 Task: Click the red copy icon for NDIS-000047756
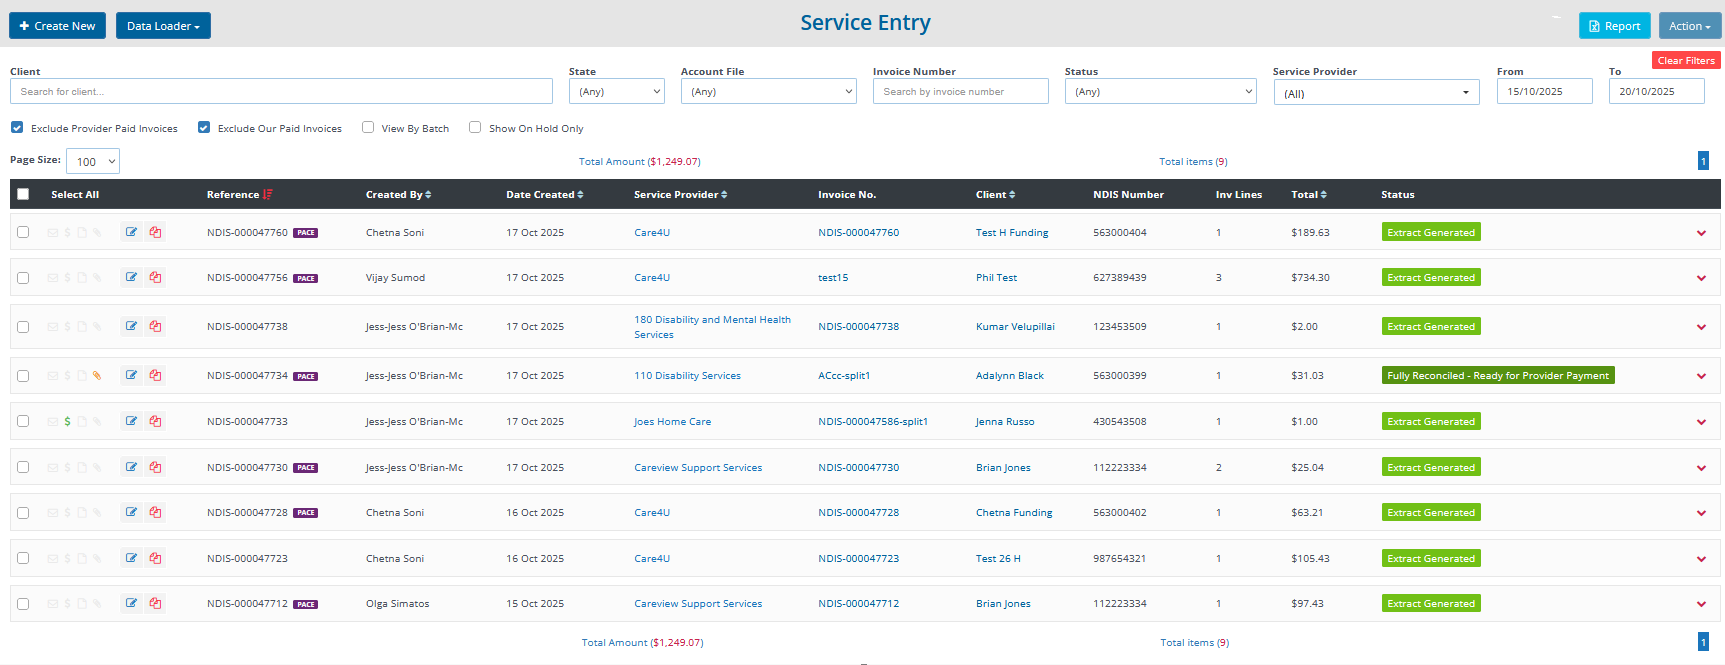(x=155, y=278)
